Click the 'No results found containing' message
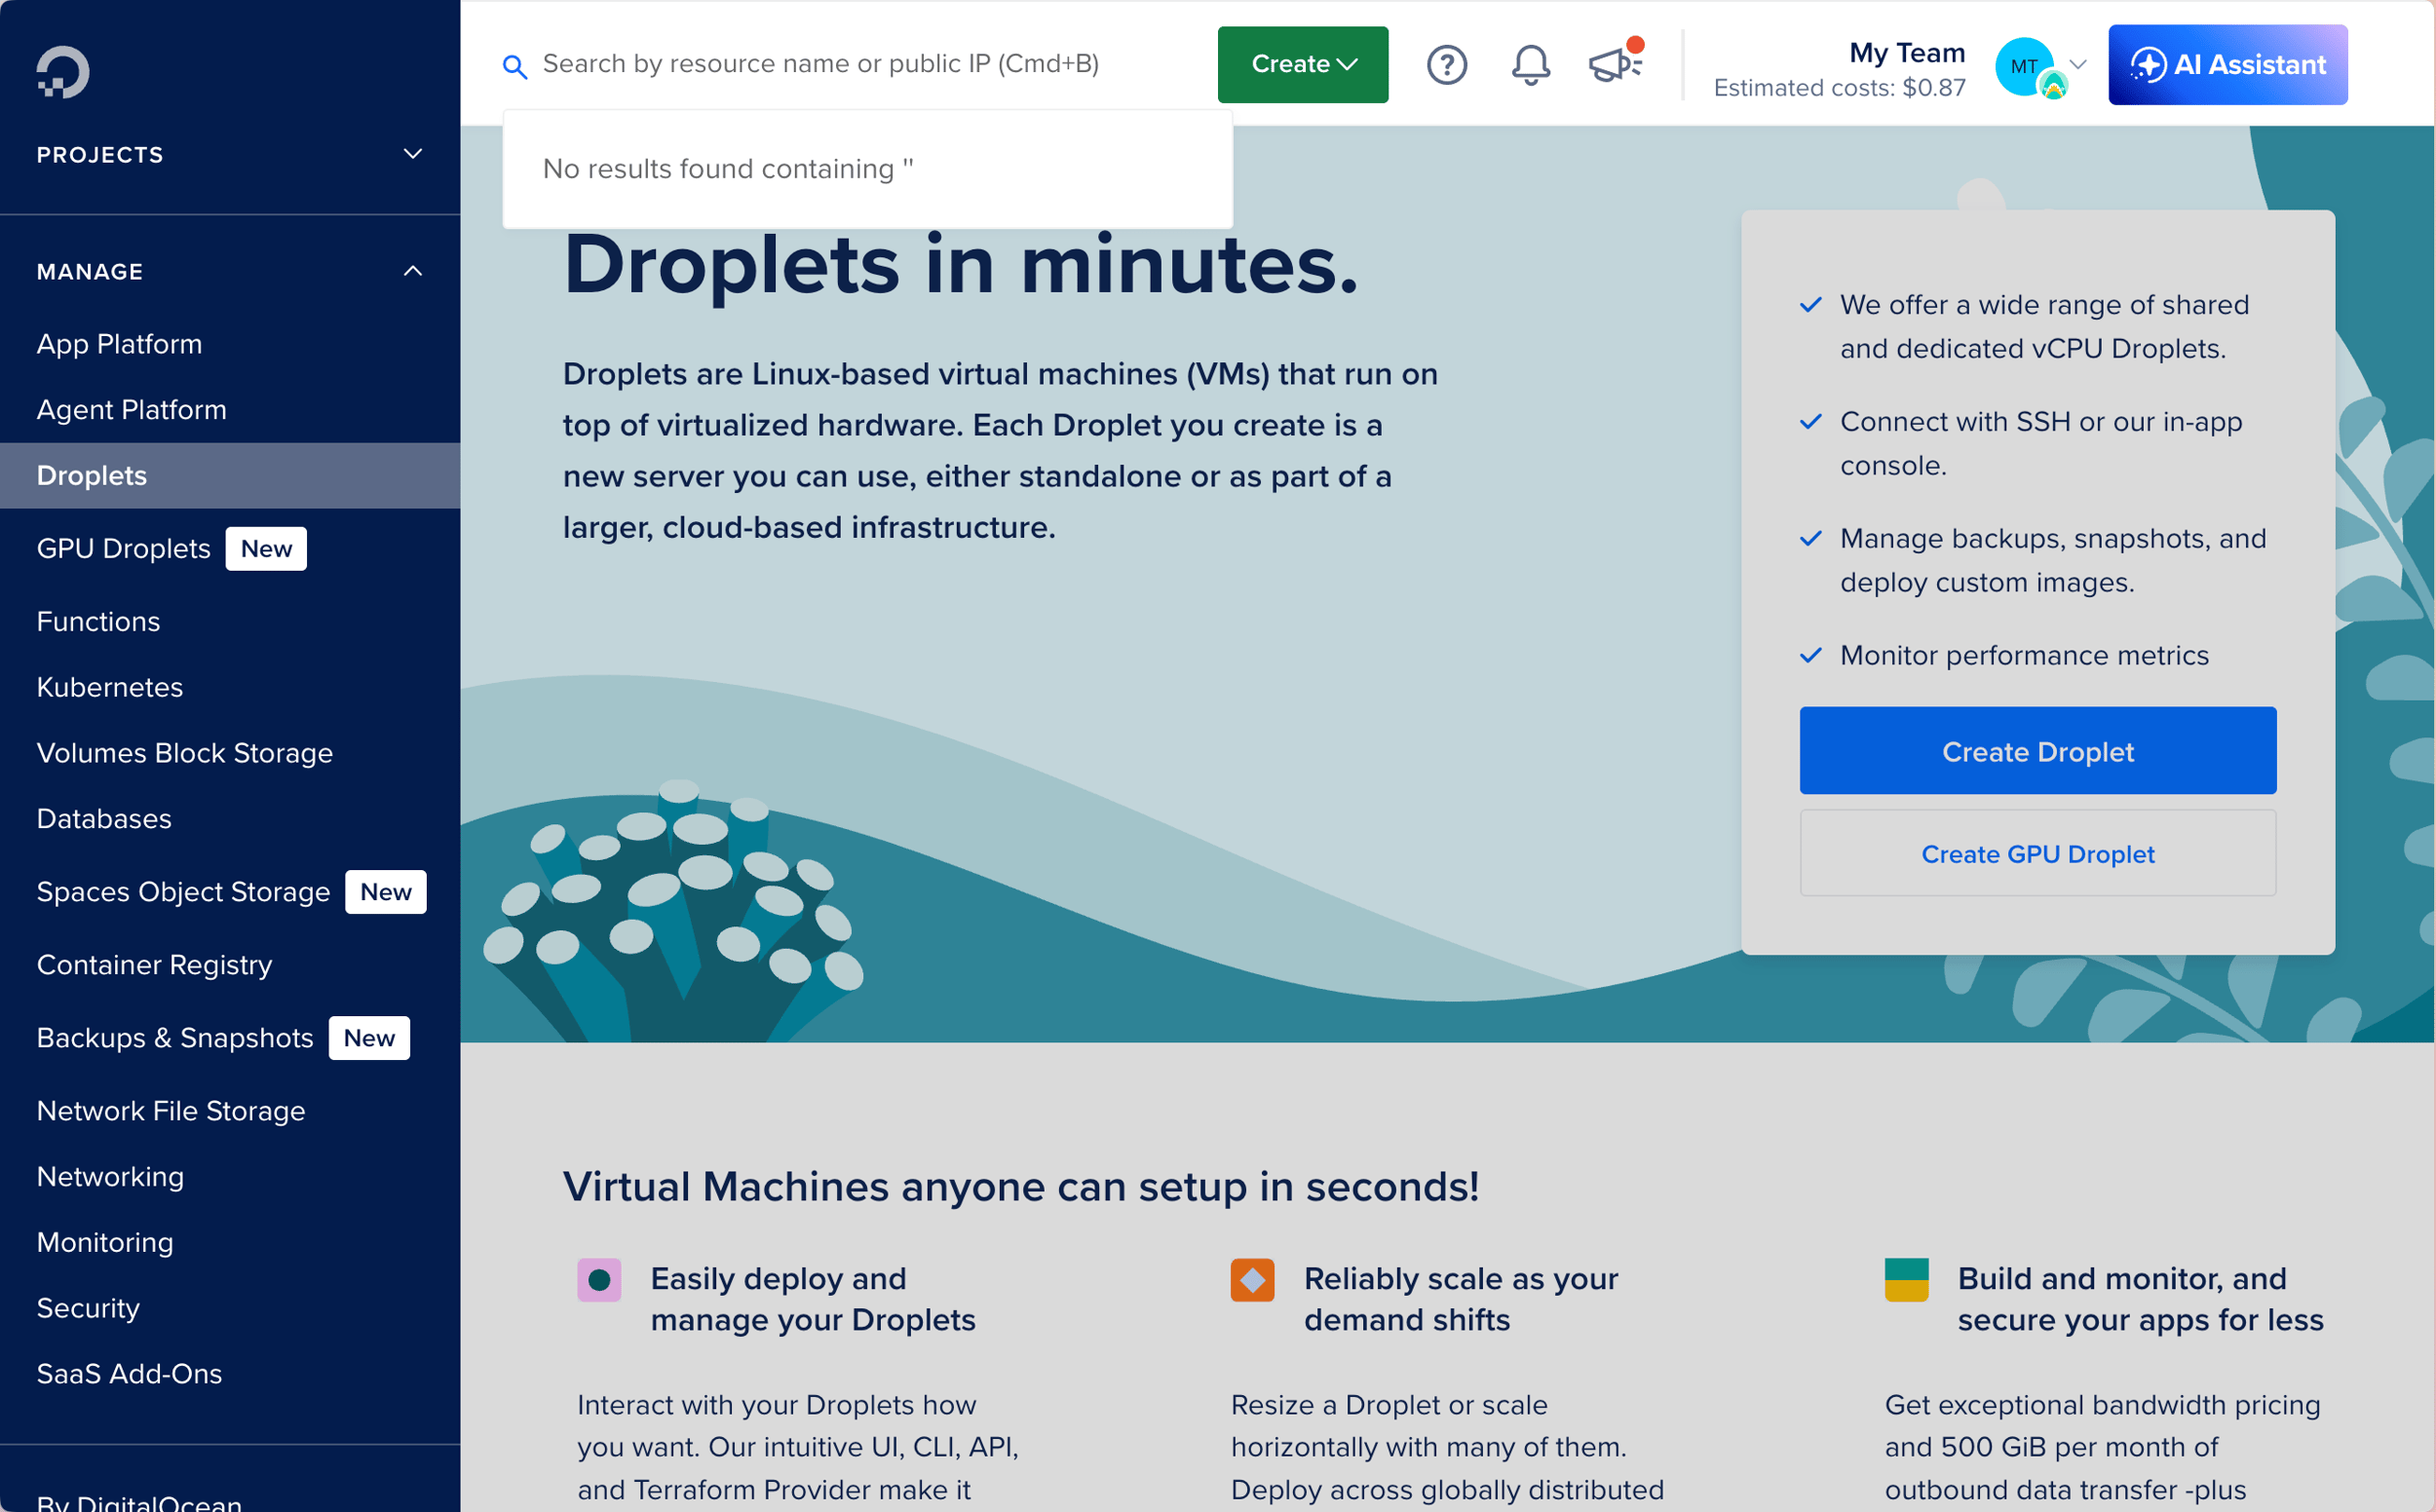The height and width of the screenshot is (1512, 2436). 728,169
